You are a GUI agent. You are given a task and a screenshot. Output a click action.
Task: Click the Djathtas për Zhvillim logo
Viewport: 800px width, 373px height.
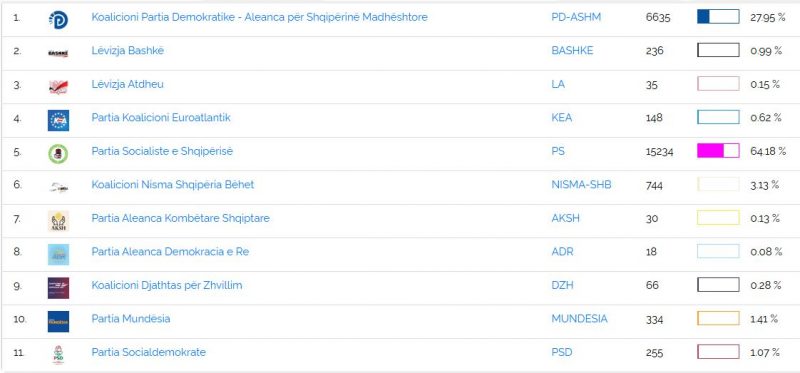[58, 288]
